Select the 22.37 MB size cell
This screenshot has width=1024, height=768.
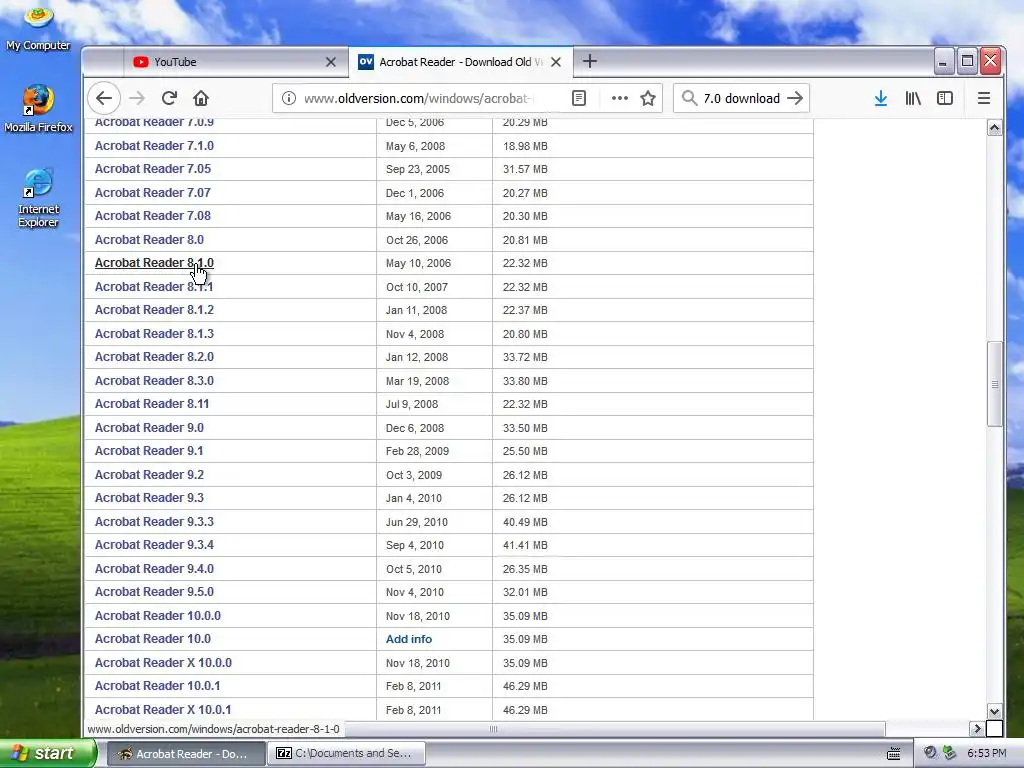[525, 310]
